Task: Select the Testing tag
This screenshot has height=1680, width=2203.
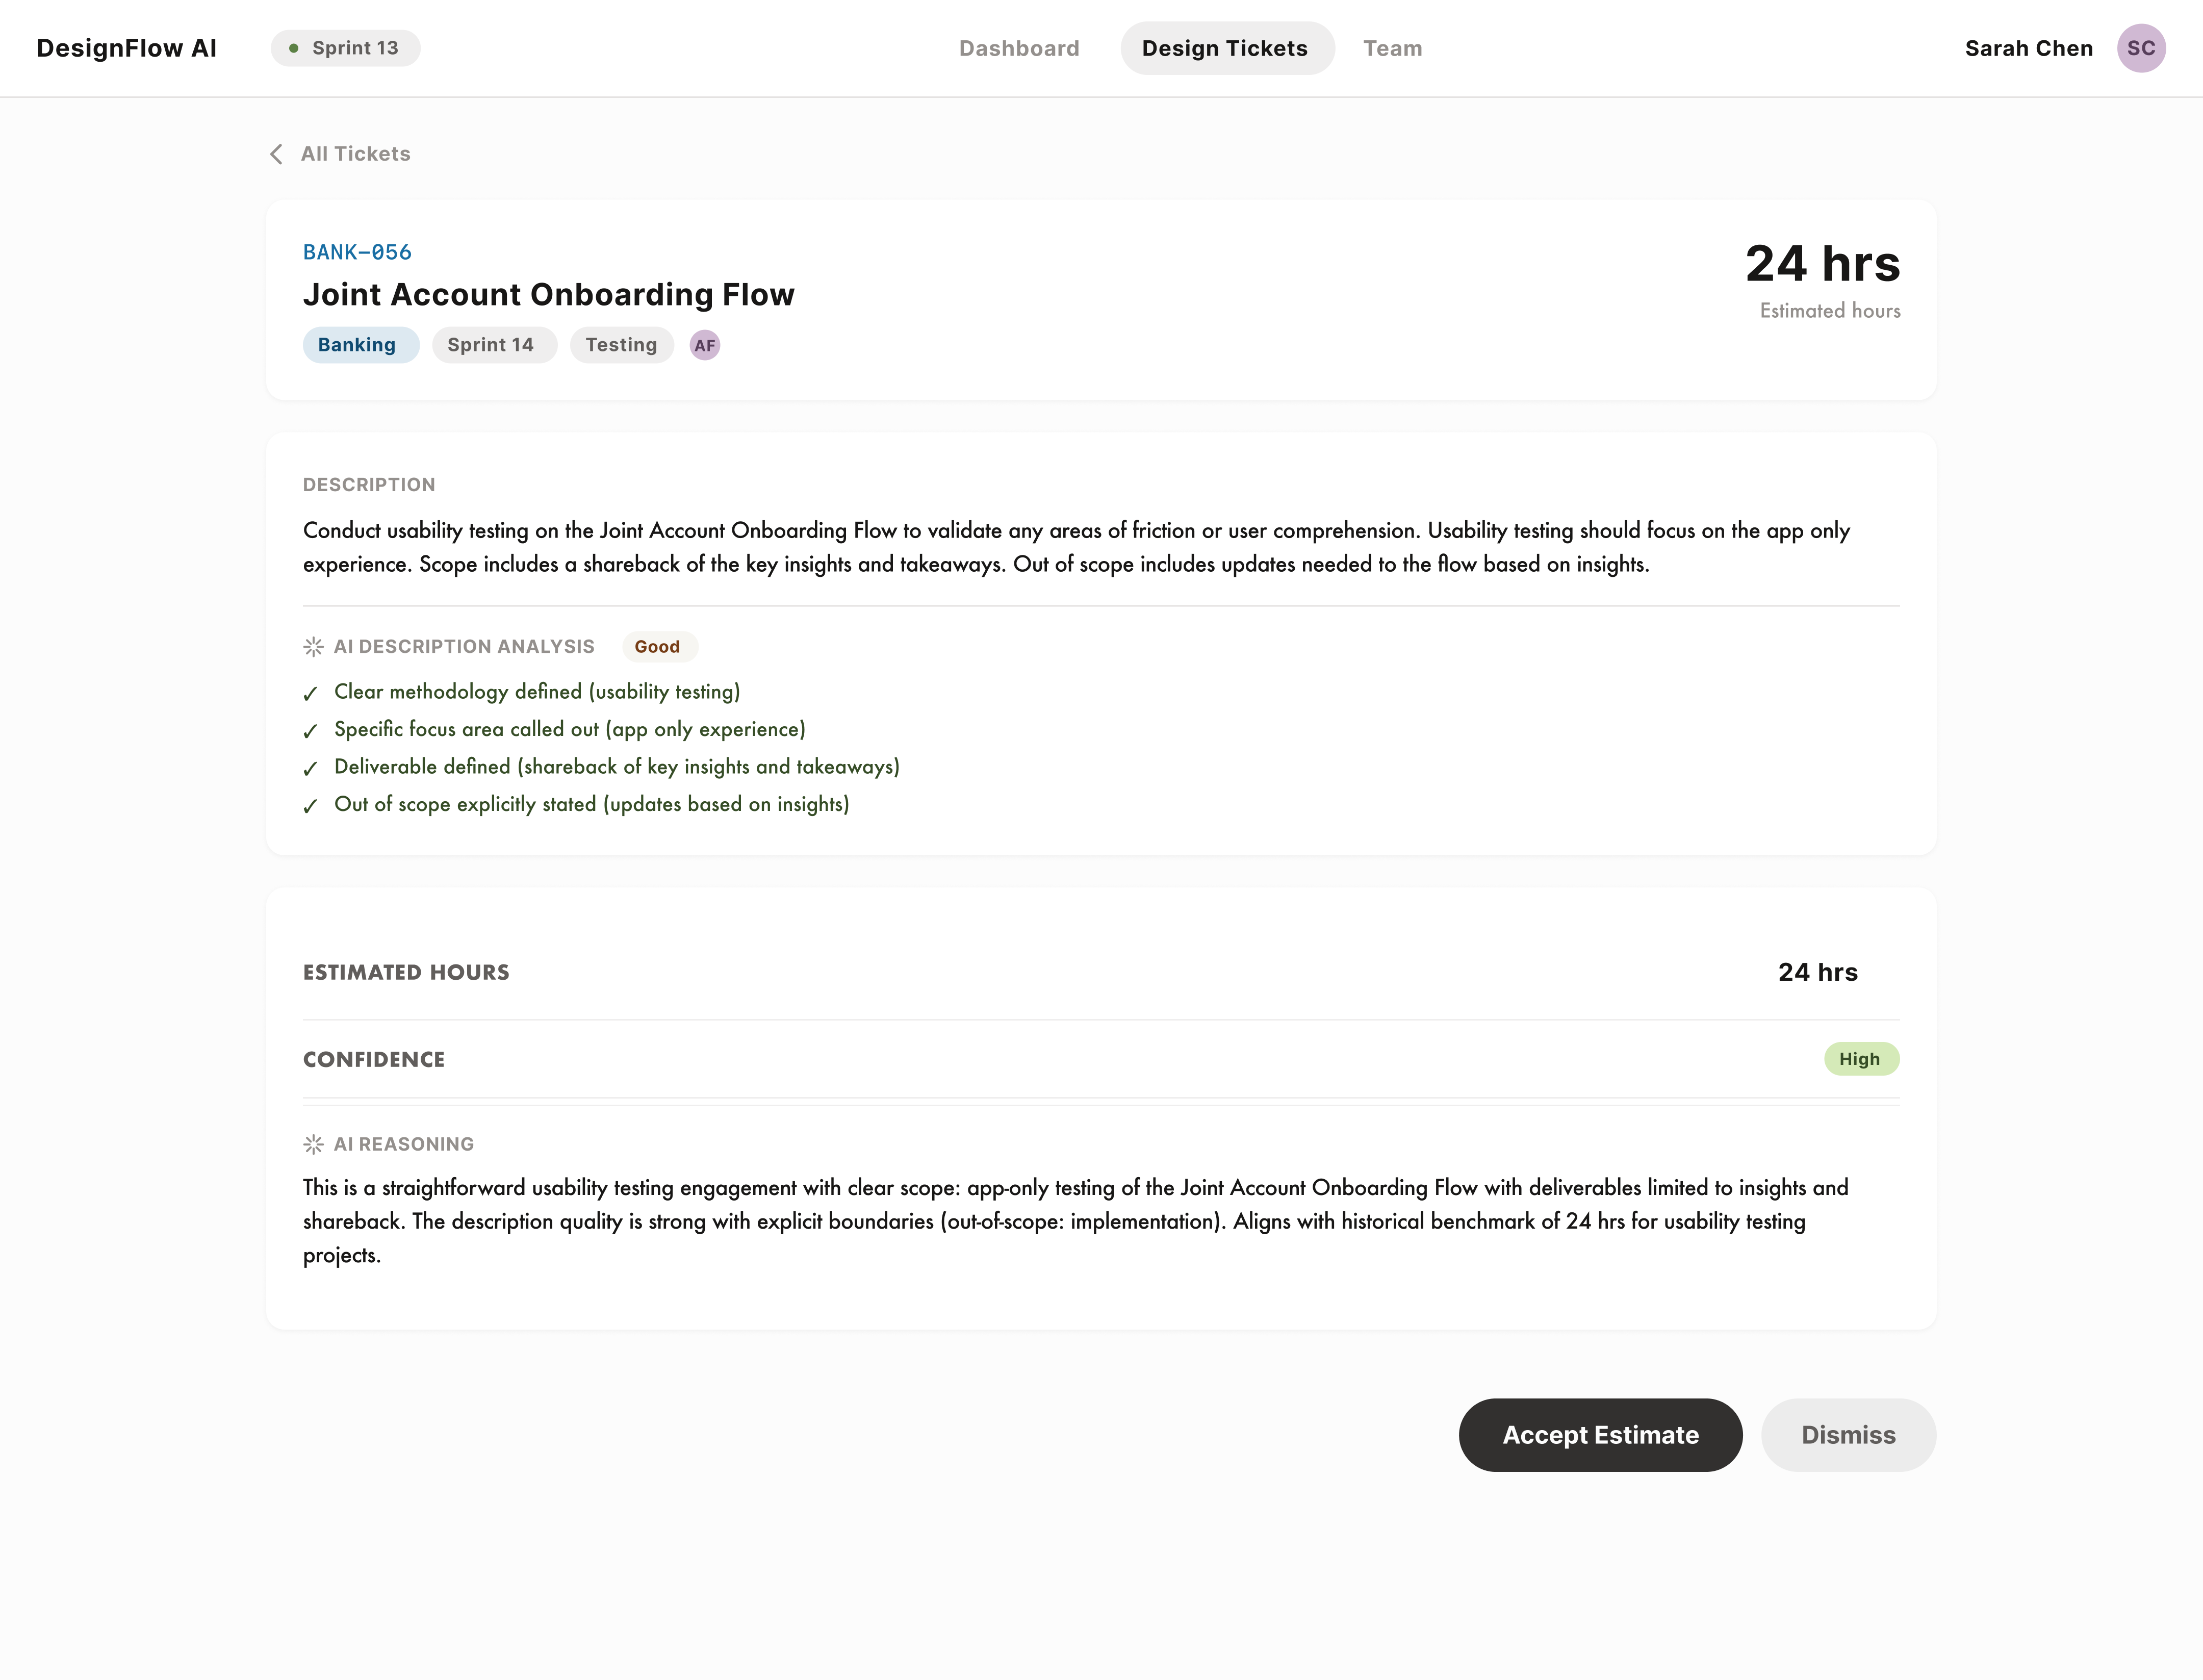Action: (x=621, y=344)
